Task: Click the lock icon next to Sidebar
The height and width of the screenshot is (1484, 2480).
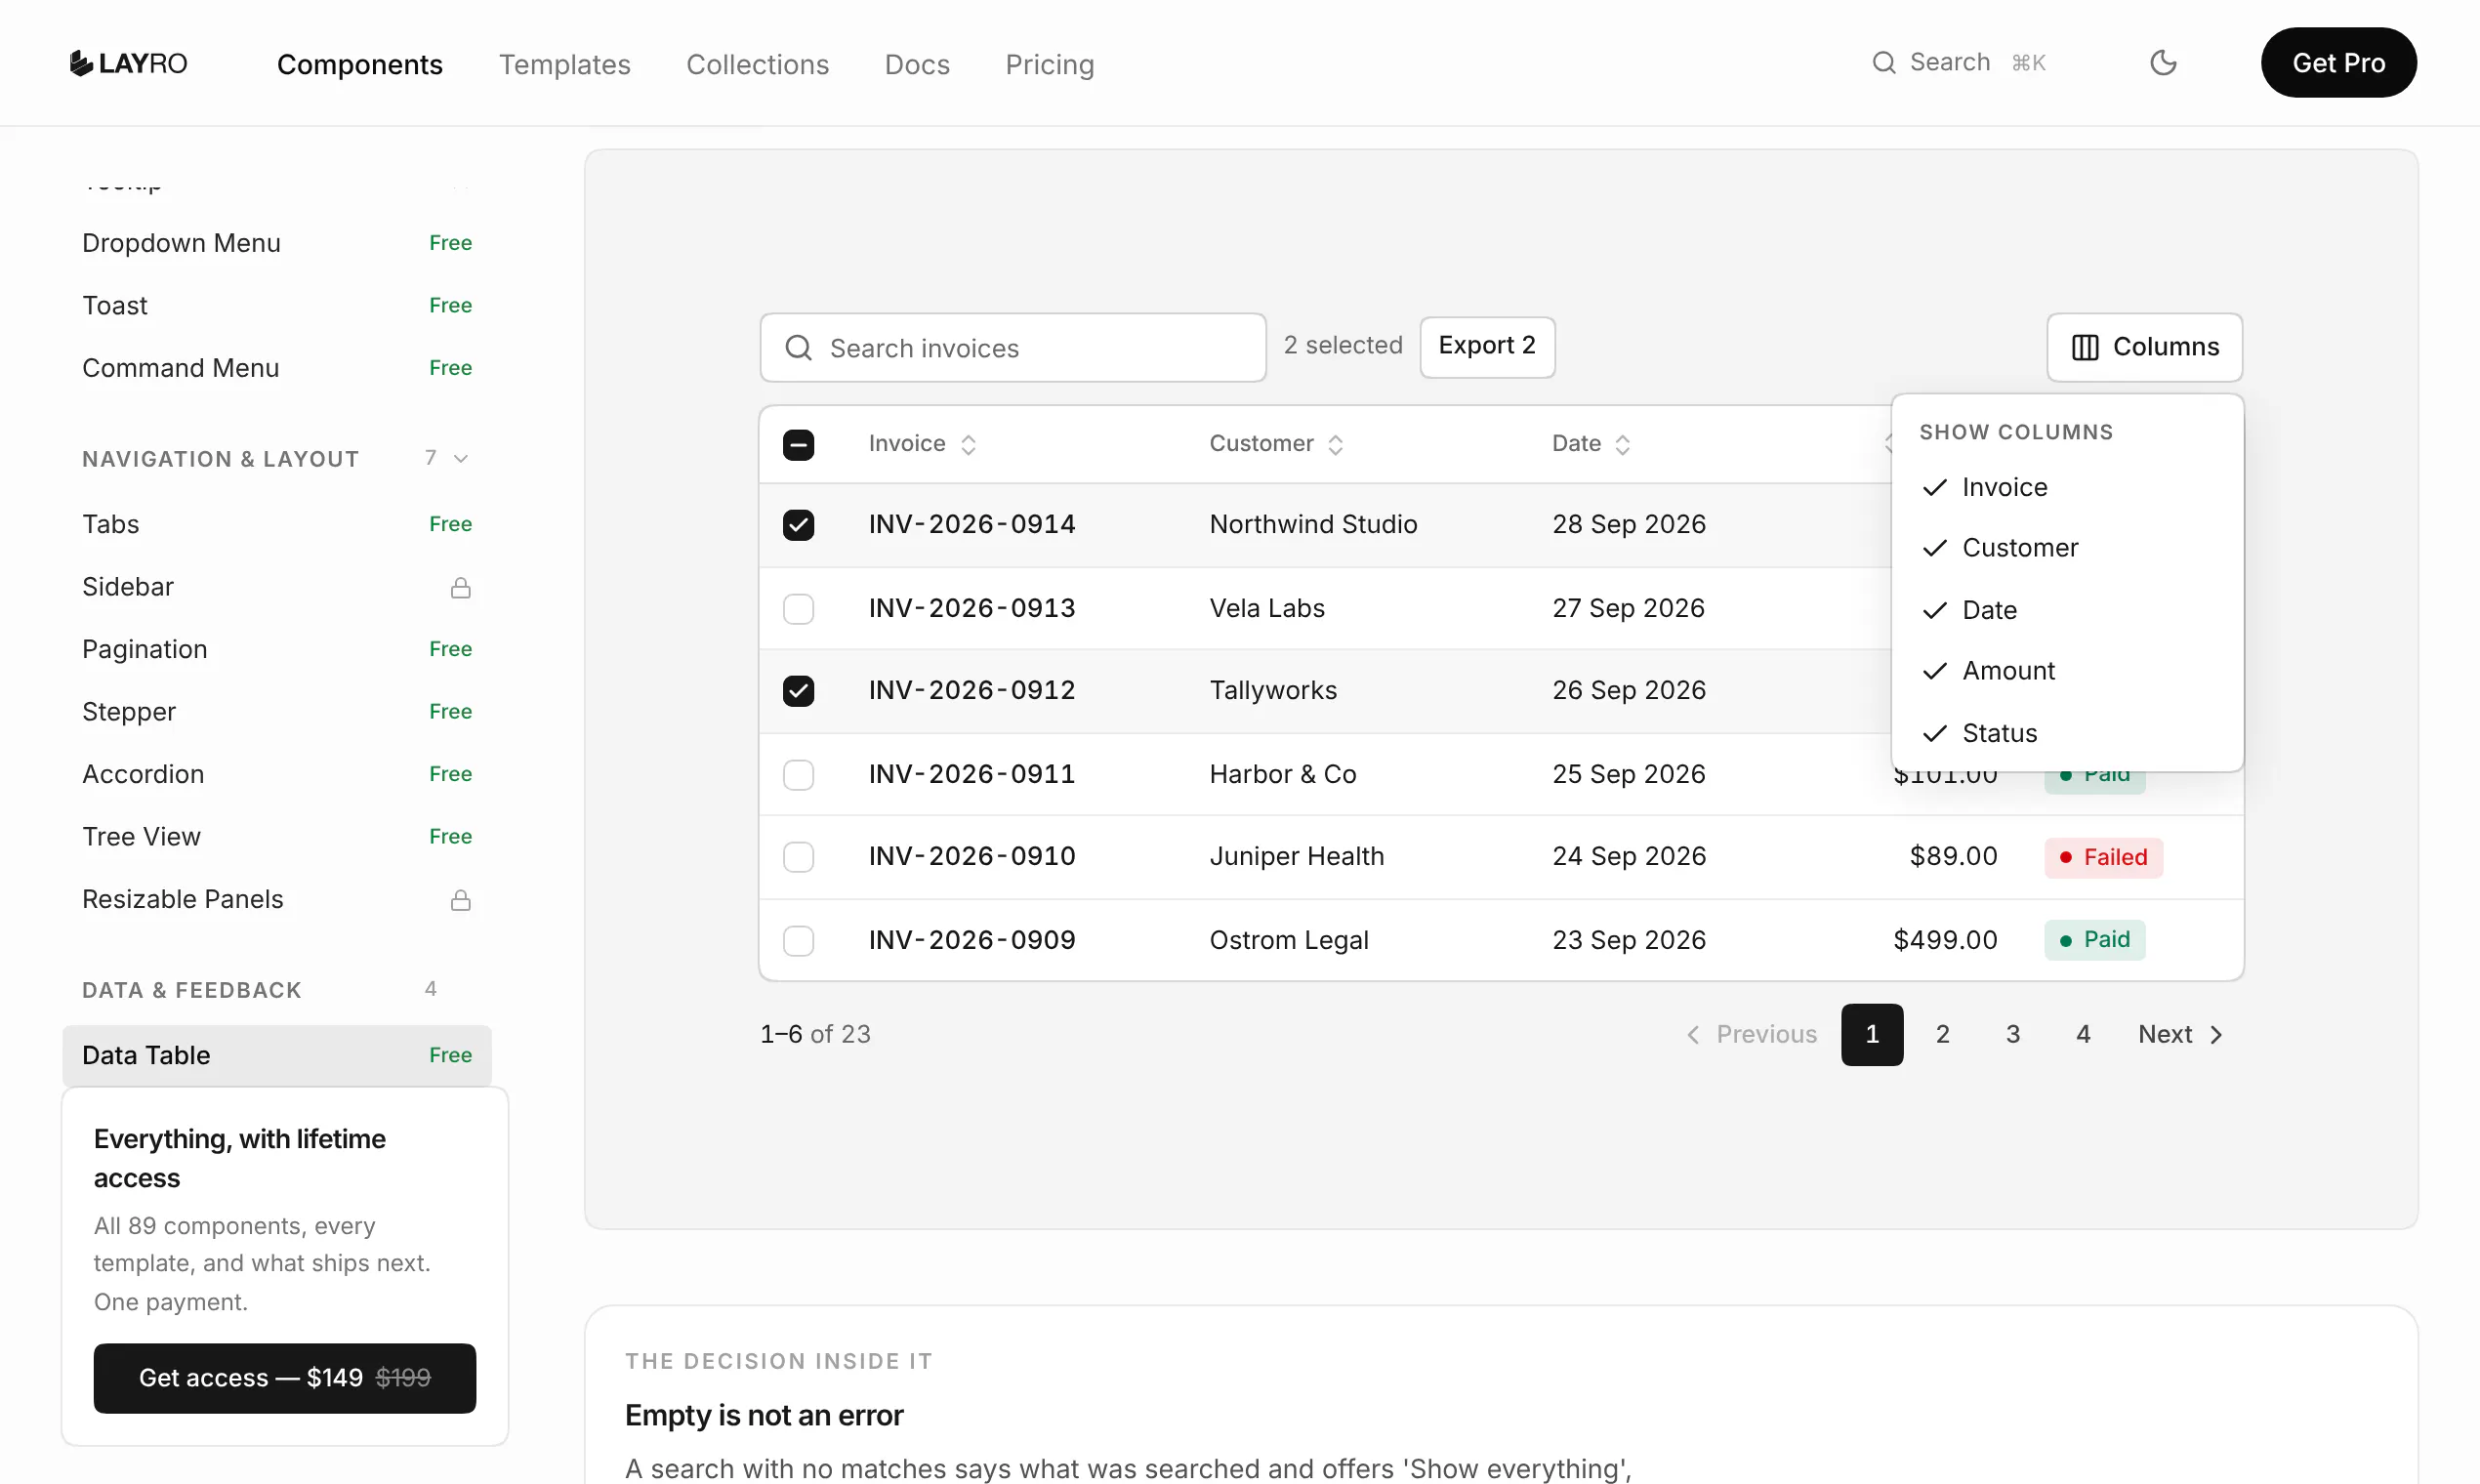Action: click(460, 587)
